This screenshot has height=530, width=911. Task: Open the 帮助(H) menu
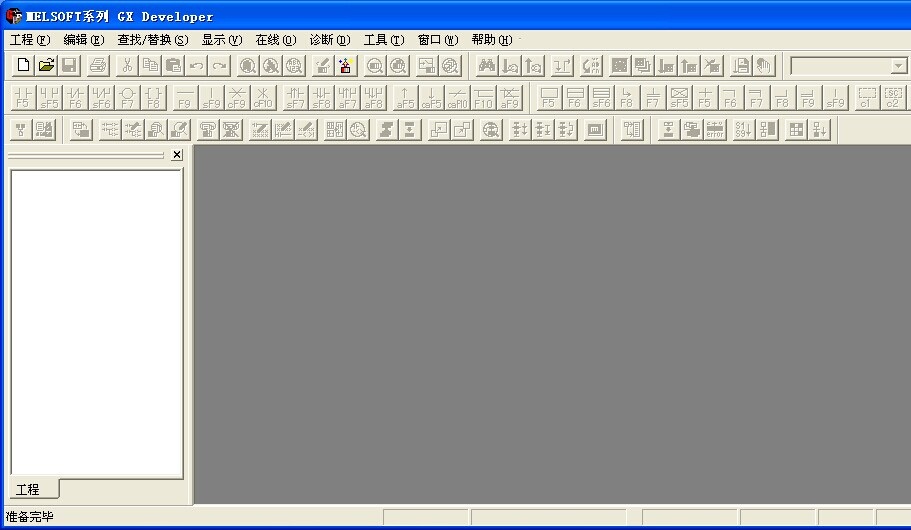[x=492, y=40]
